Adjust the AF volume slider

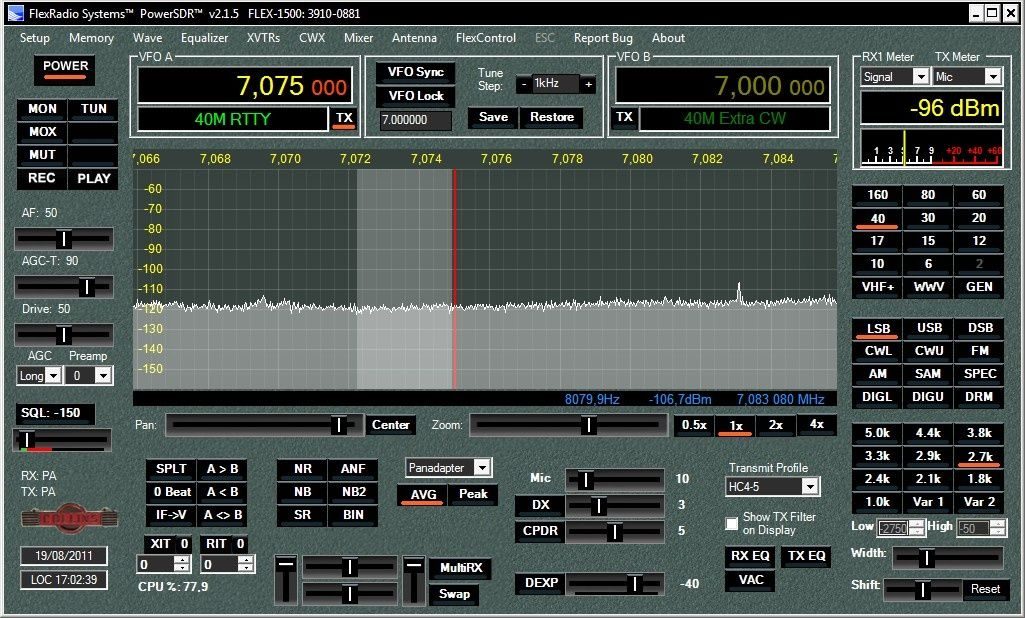(63, 239)
